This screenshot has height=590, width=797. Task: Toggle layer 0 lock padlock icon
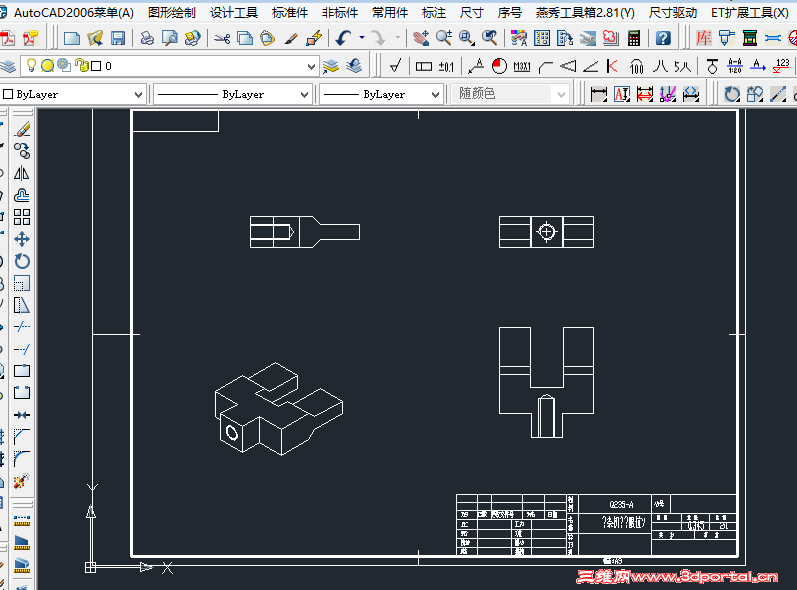pyautogui.click(x=80, y=65)
